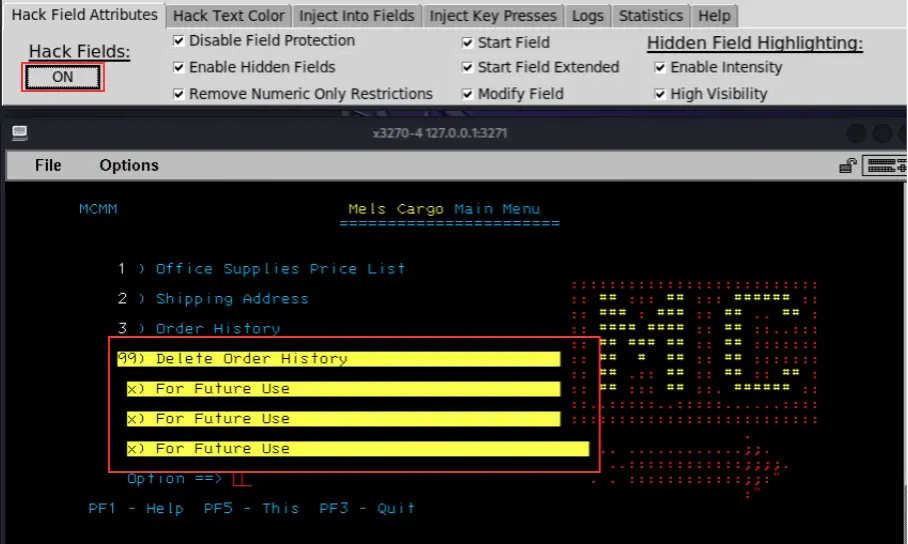
Task: Uncheck Disable Field Protection
Action: pyautogui.click(x=179, y=41)
